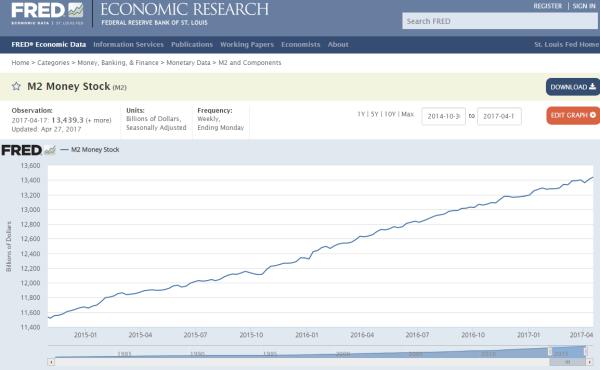Click the EDIT GRAPH button
The height and width of the screenshot is (370, 600).
pyautogui.click(x=573, y=115)
